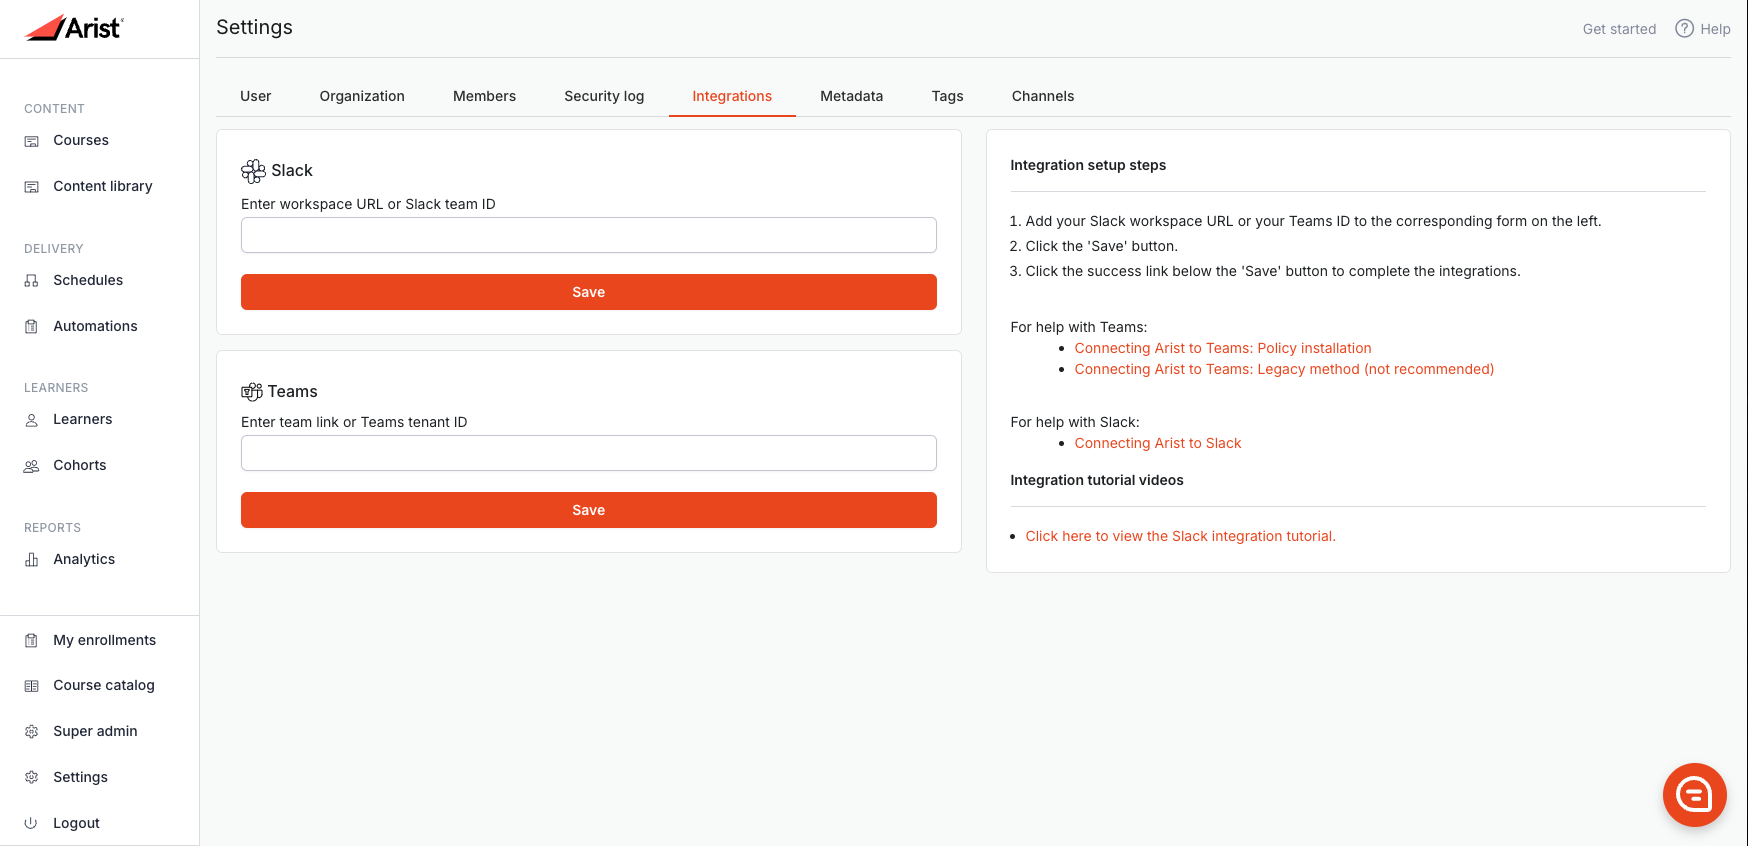The image size is (1748, 846).
Task: Click 'Integration tutorial videos' heading
Action: click(1097, 480)
